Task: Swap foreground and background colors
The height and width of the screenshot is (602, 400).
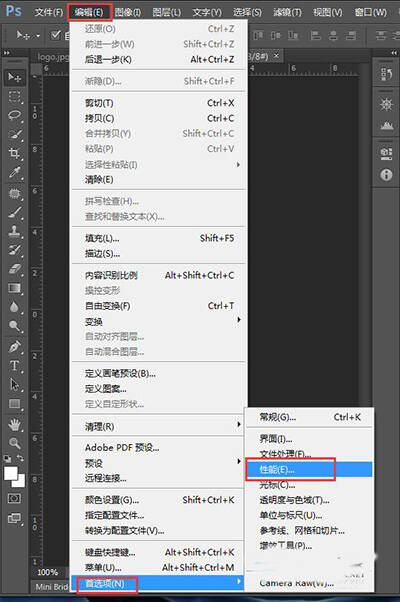Action: [21, 458]
